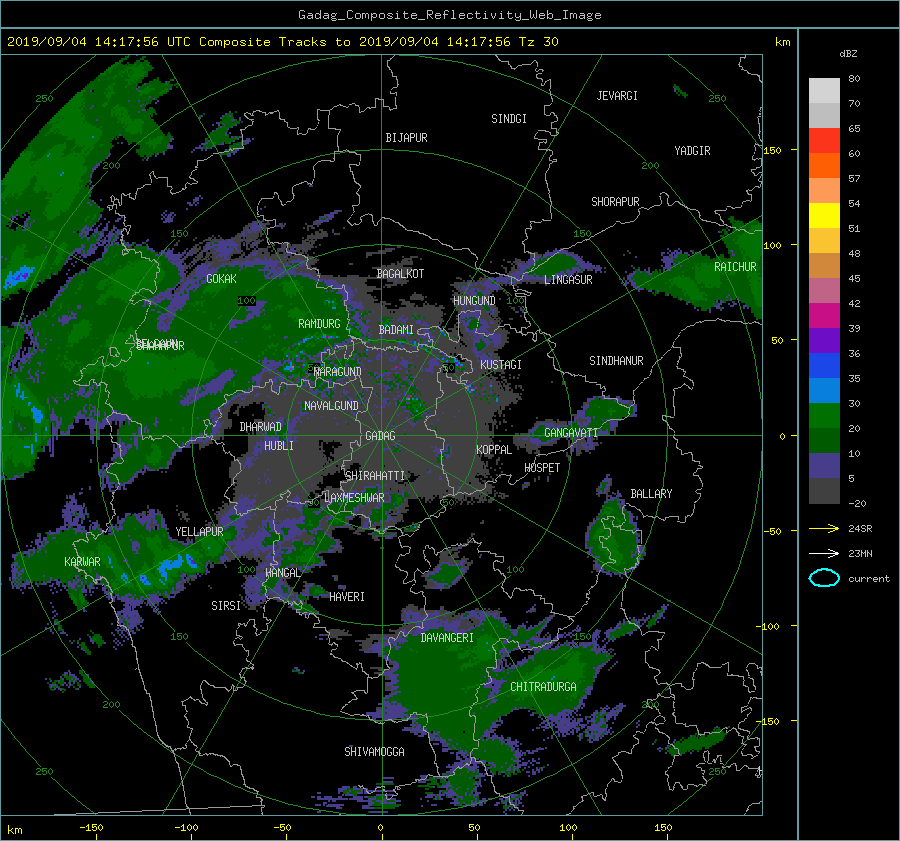Pick the bright yellow 51-54 dBZ swatch
This screenshot has width=900, height=841.
824,216
